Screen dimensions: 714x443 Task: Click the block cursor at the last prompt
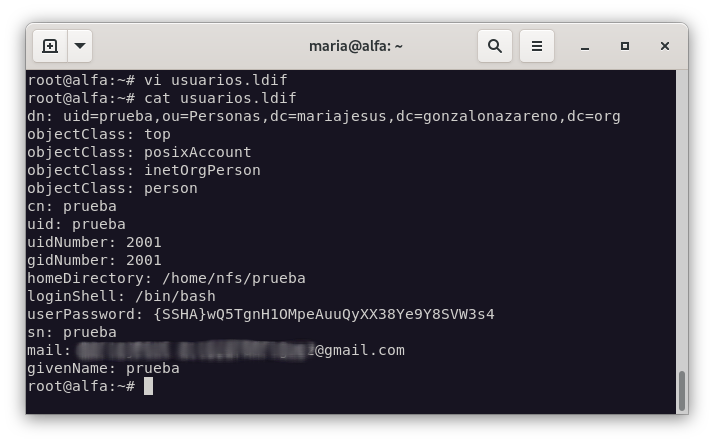point(148,386)
